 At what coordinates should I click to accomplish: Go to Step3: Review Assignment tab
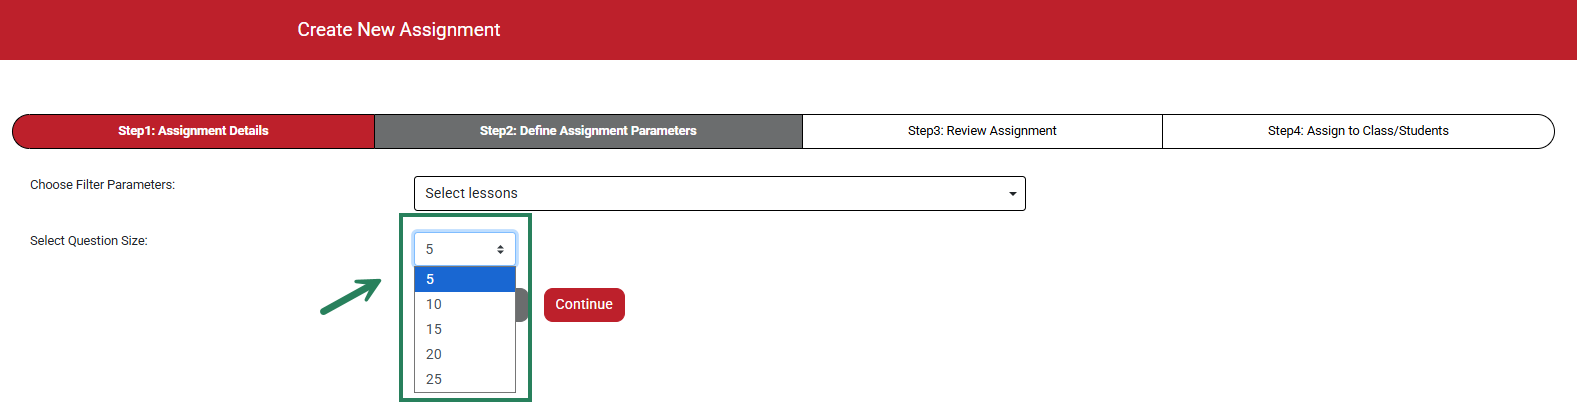982,131
